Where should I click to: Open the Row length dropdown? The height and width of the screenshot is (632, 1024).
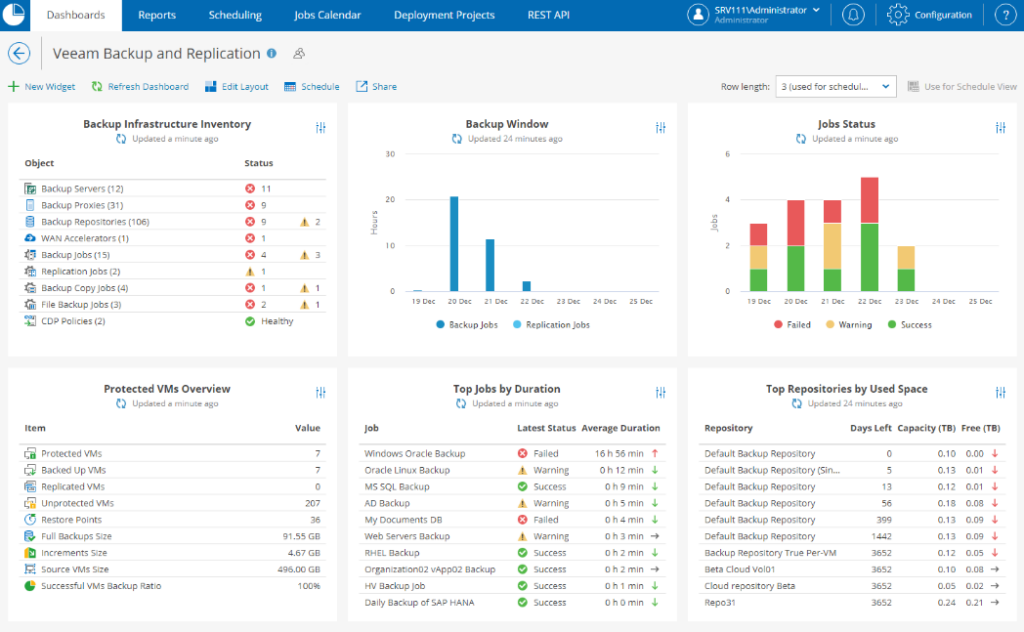tap(835, 86)
